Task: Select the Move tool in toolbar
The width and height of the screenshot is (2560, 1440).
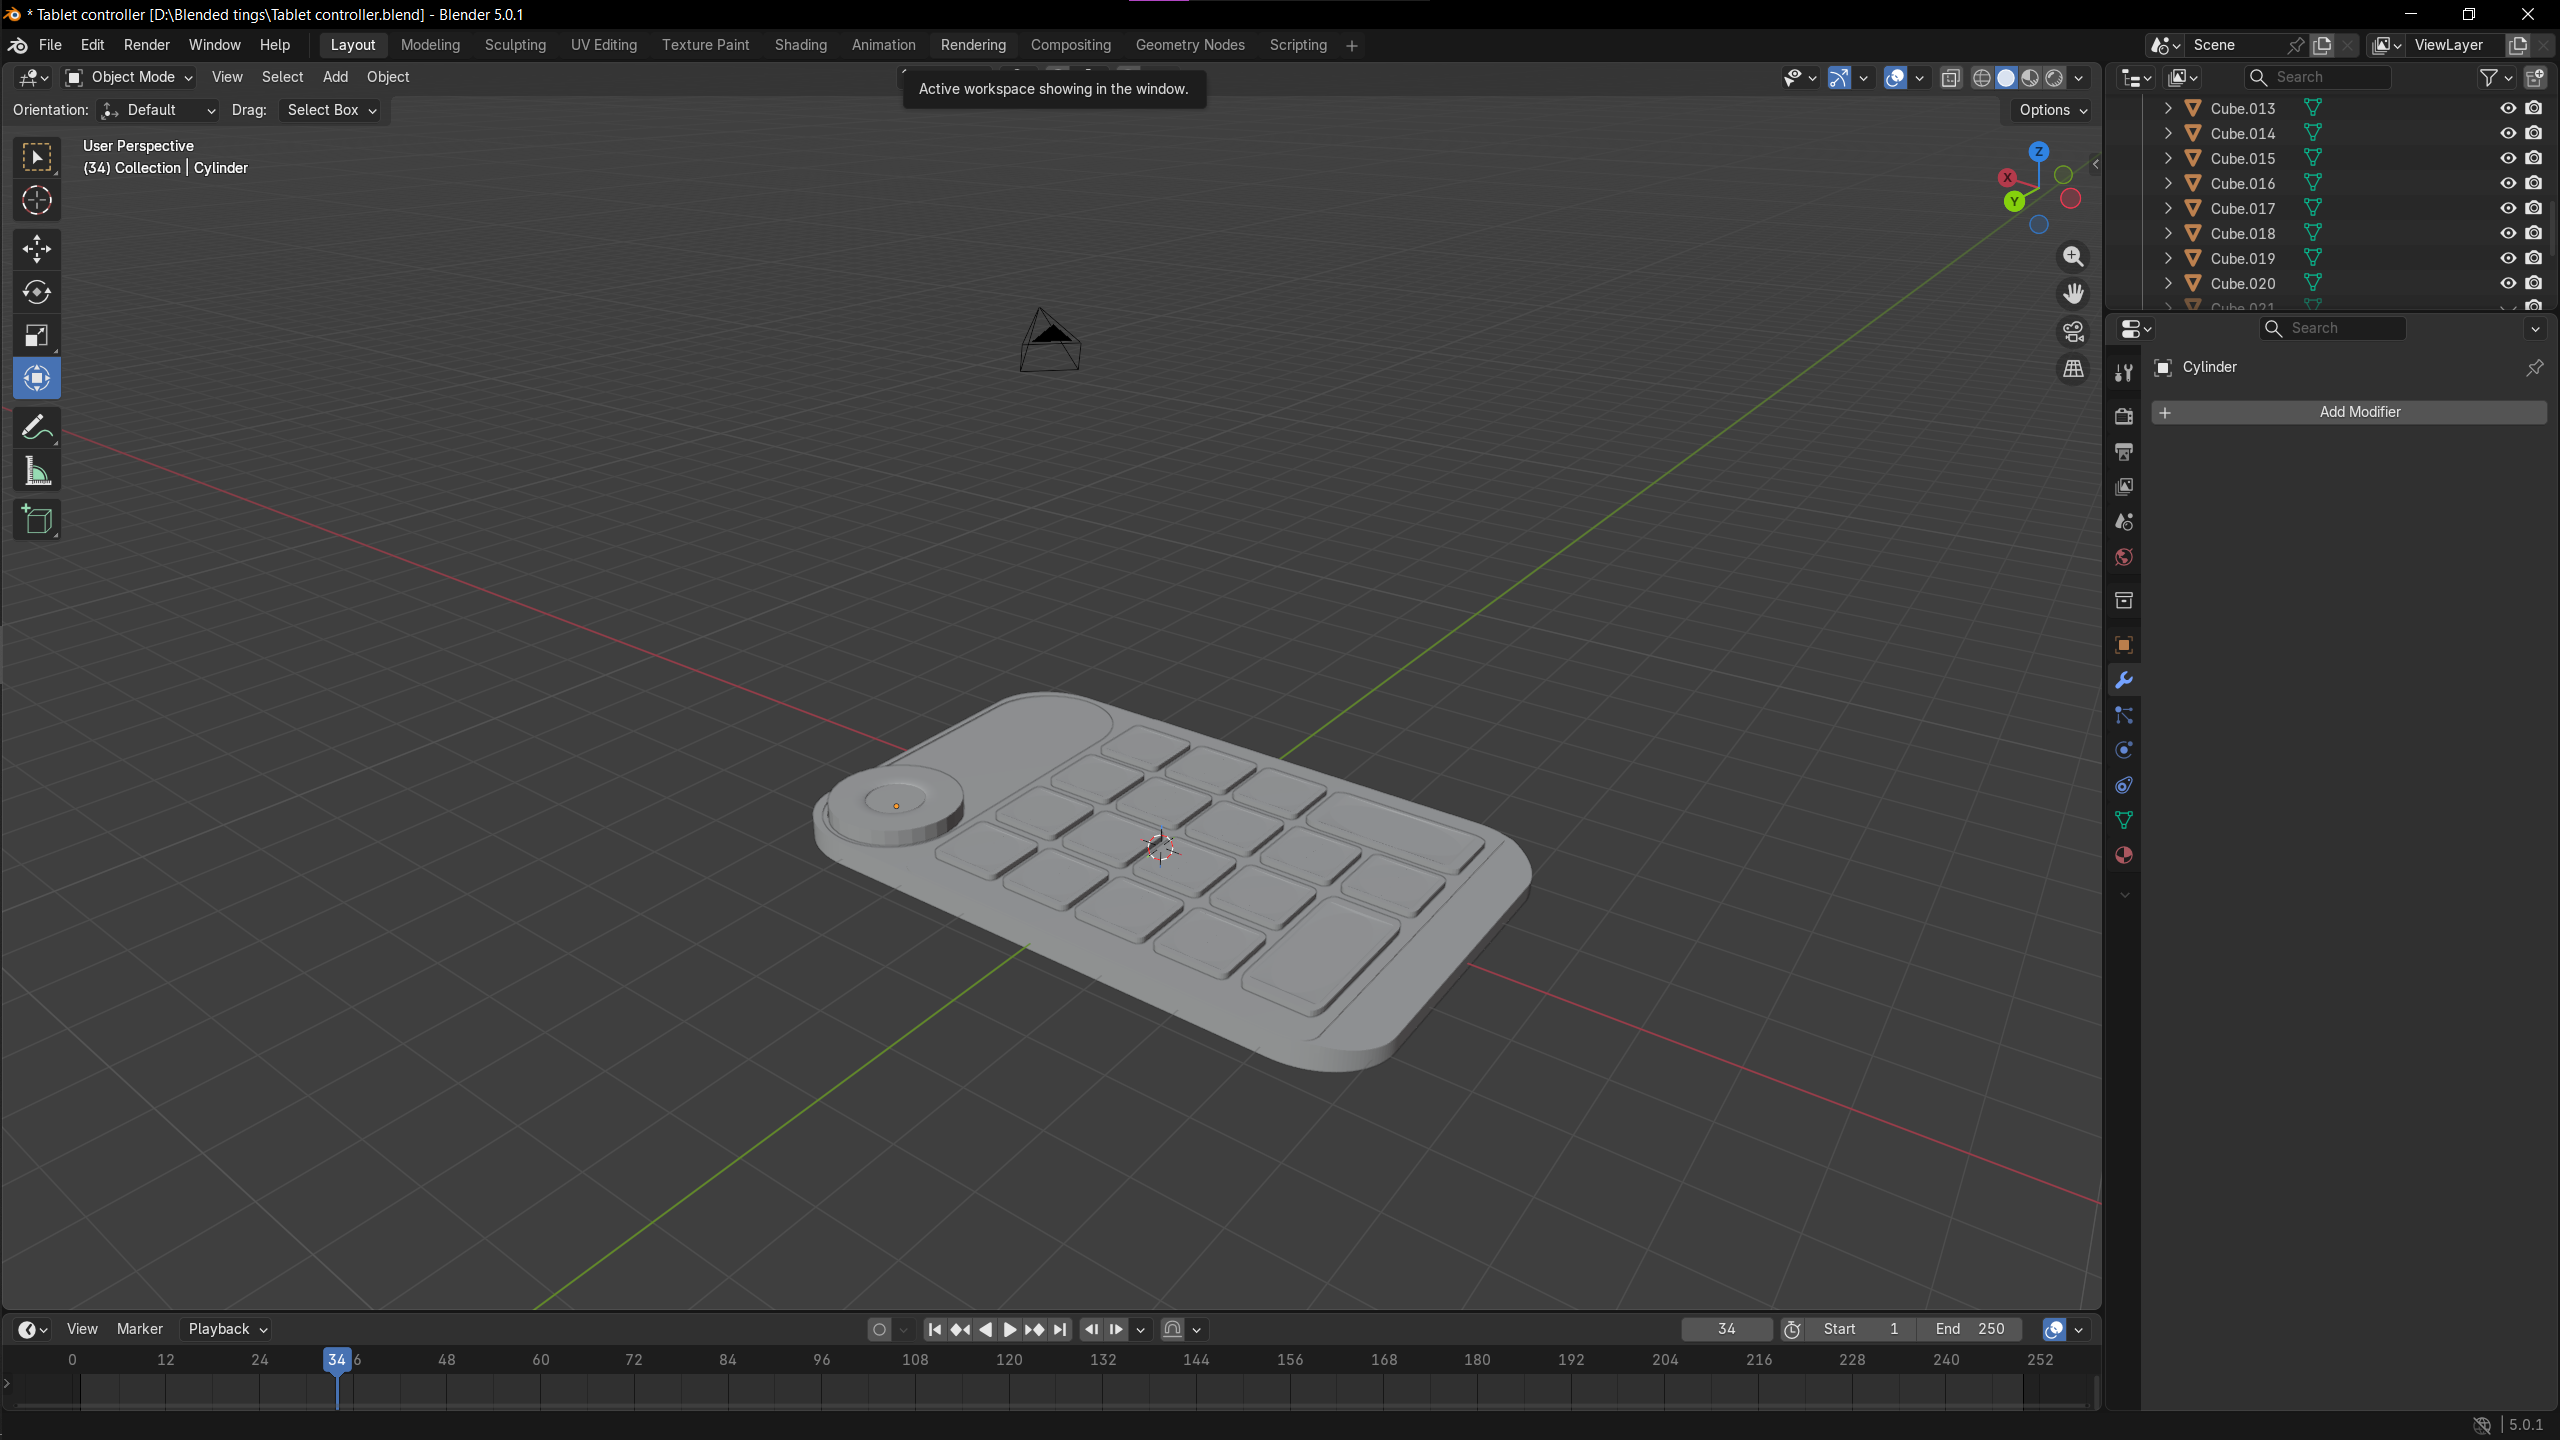Action: [x=37, y=248]
